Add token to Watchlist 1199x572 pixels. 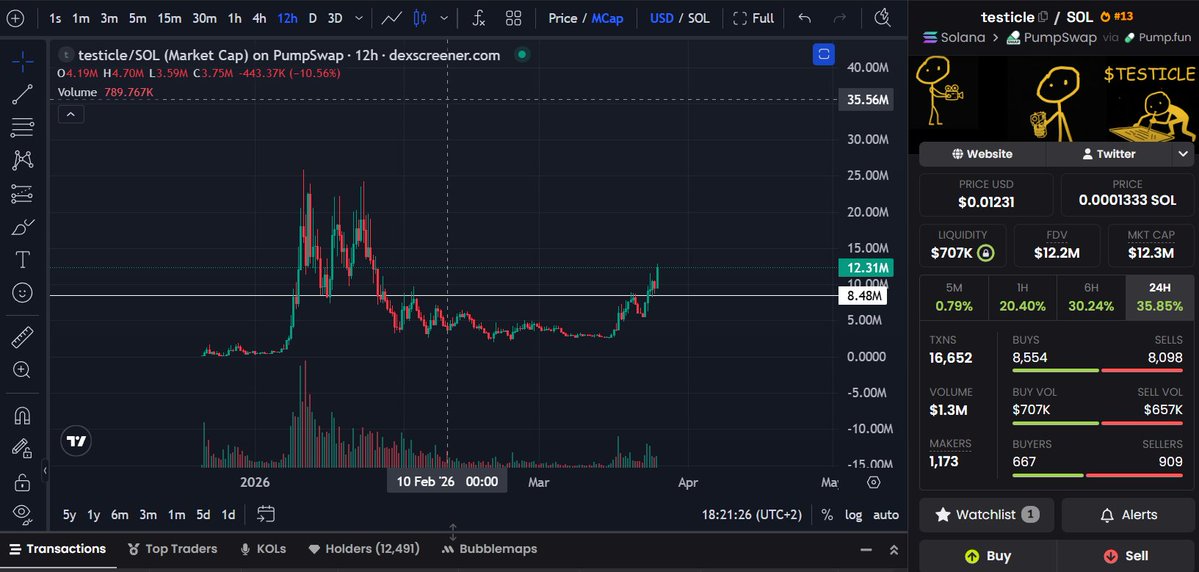click(x=986, y=515)
